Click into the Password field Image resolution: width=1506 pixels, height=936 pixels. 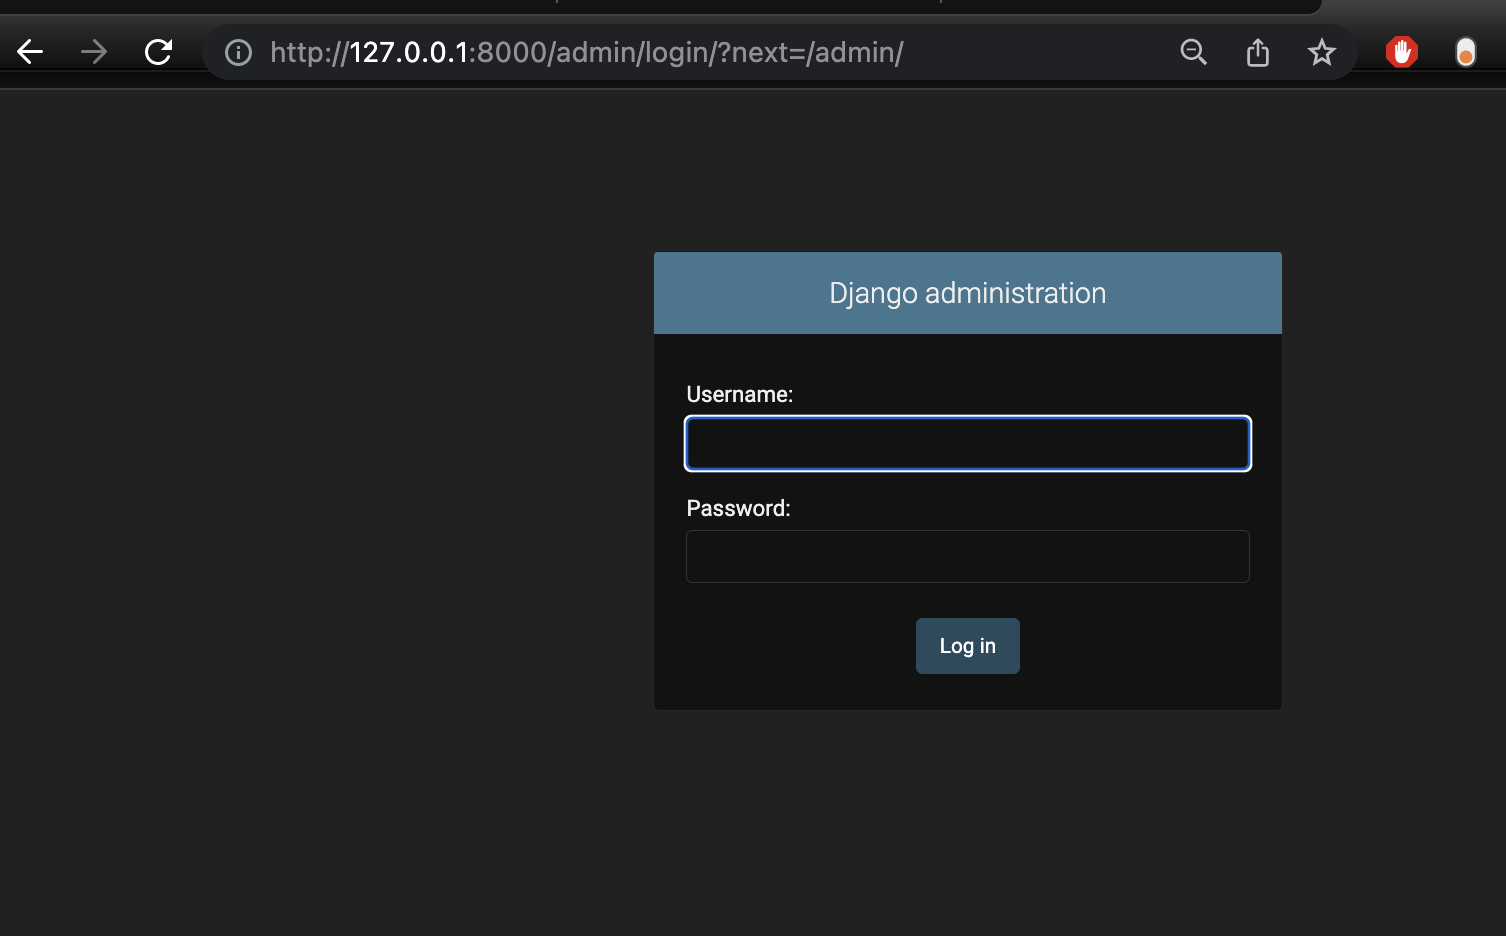click(968, 556)
